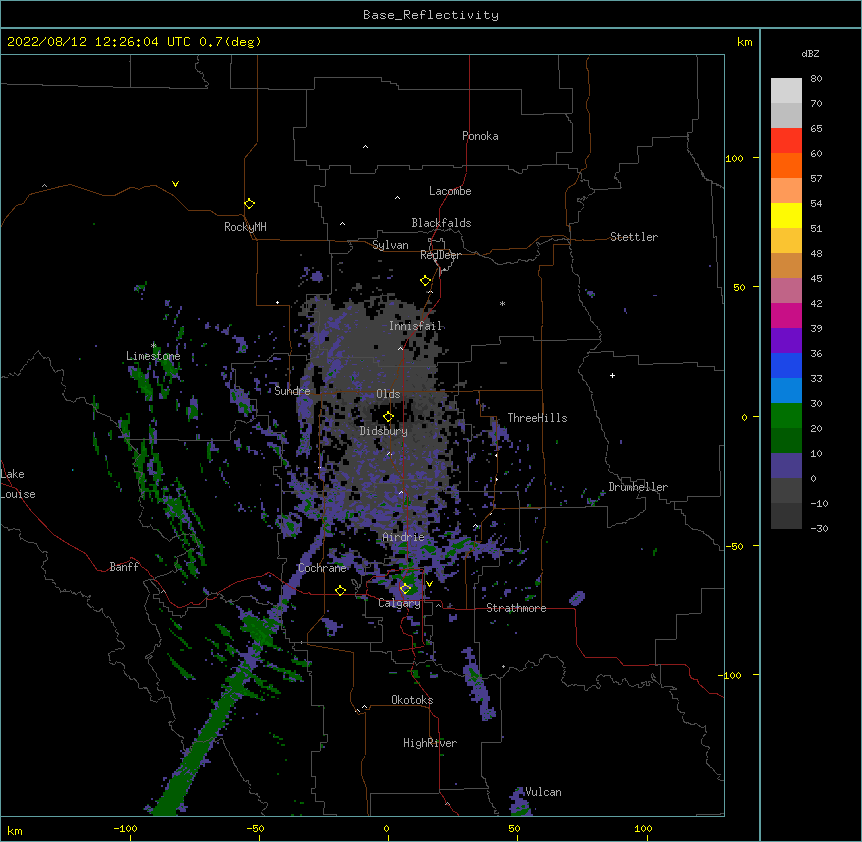
Task: Click the white asterisk marker east of Innisfail
Action: pyautogui.click(x=502, y=303)
